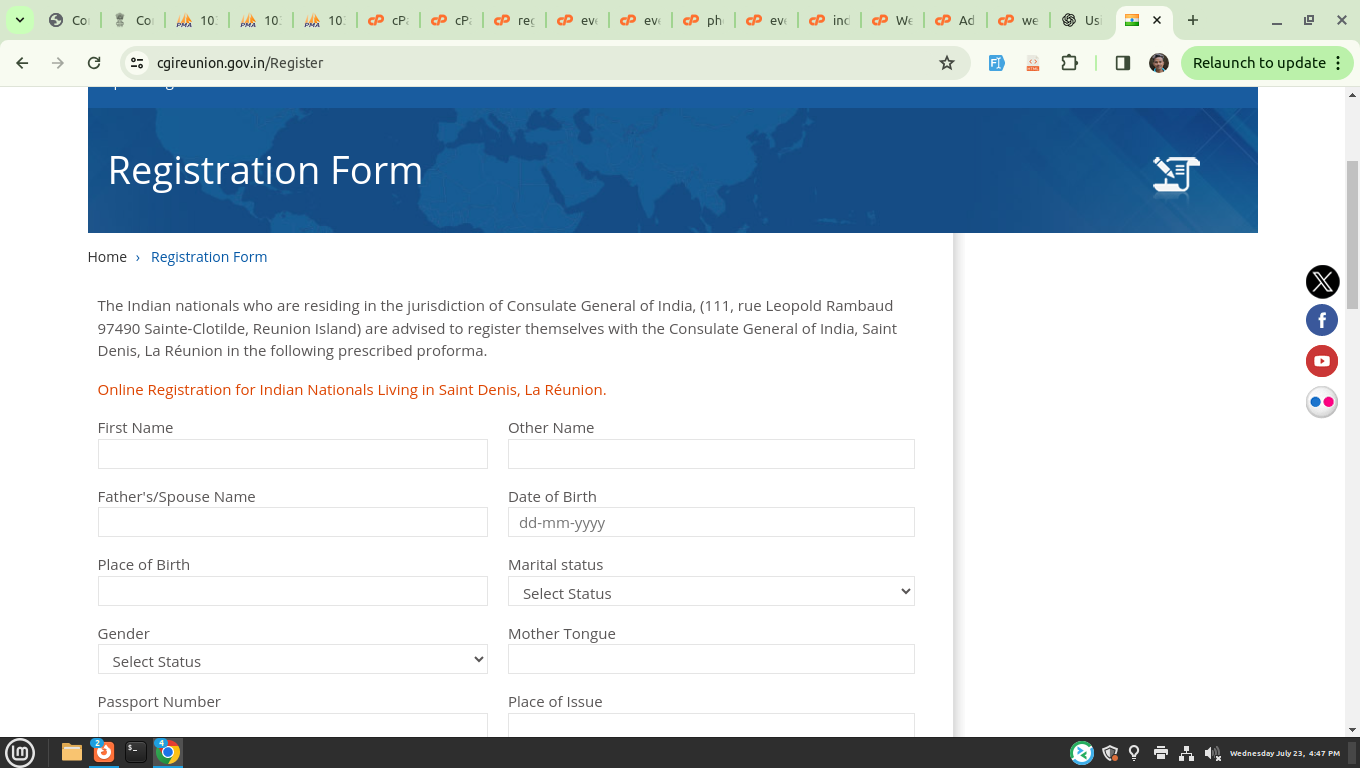Bookmark this page with the star icon
Image resolution: width=1360 pixels, height=768 pixels.
coord(946,63)
